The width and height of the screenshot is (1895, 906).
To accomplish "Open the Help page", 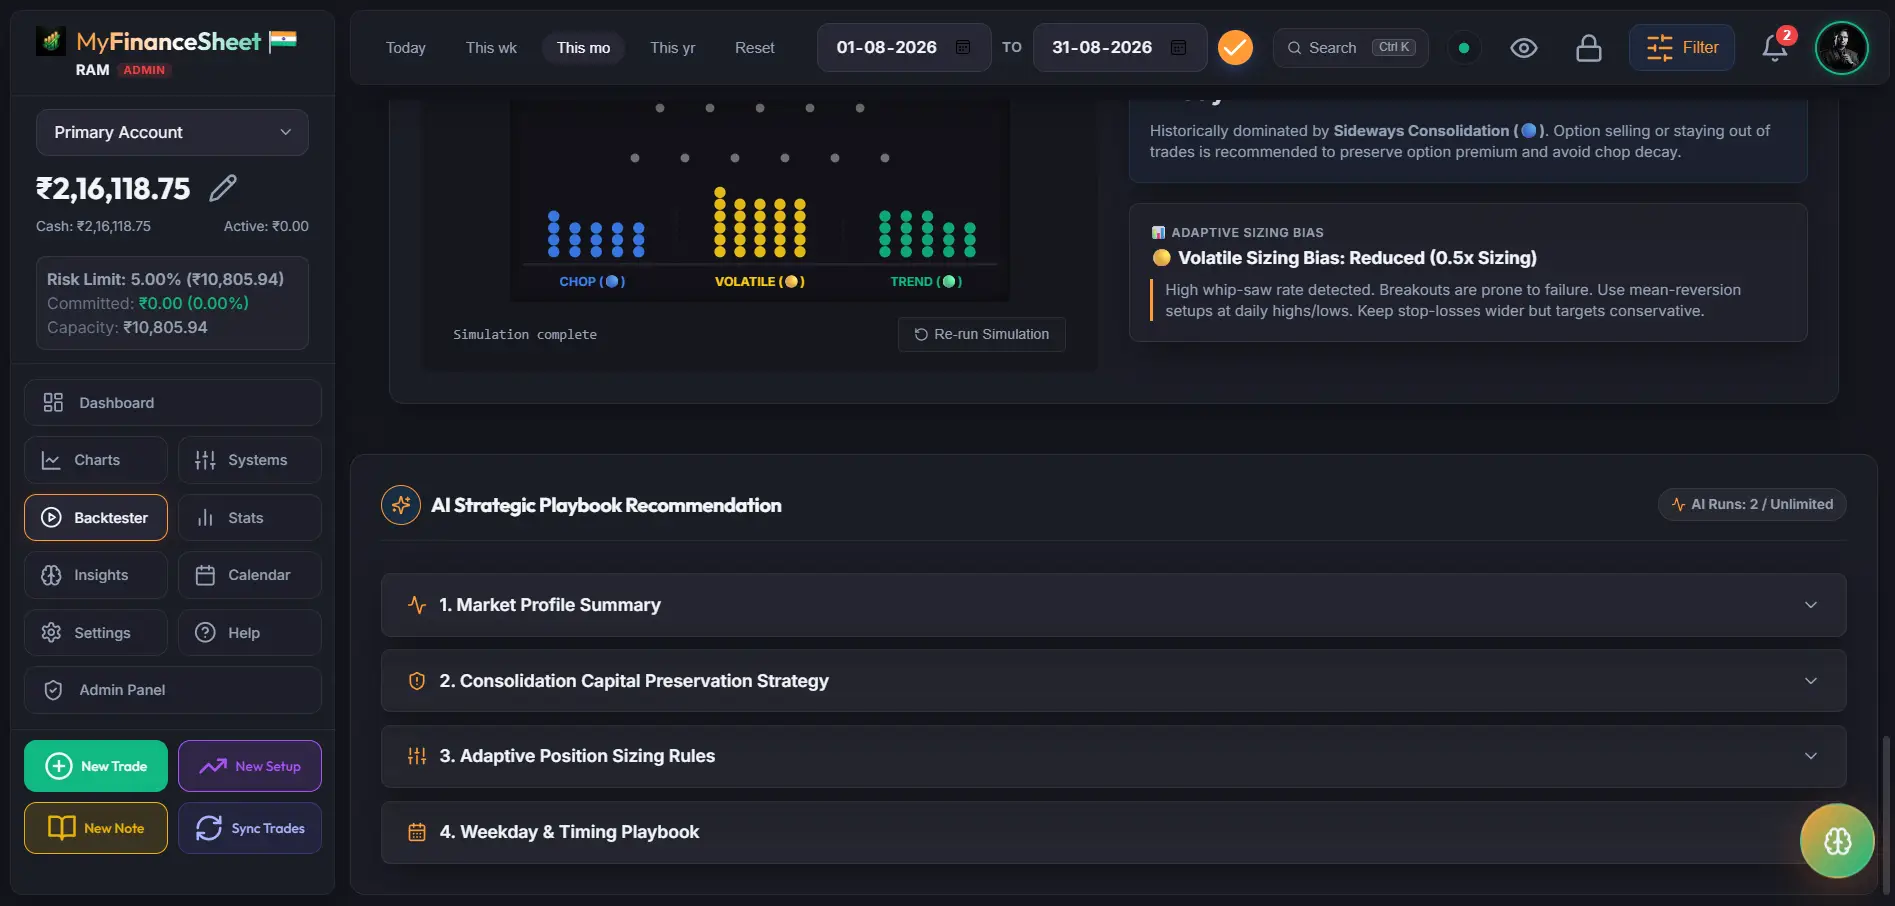I will [250, 633].
